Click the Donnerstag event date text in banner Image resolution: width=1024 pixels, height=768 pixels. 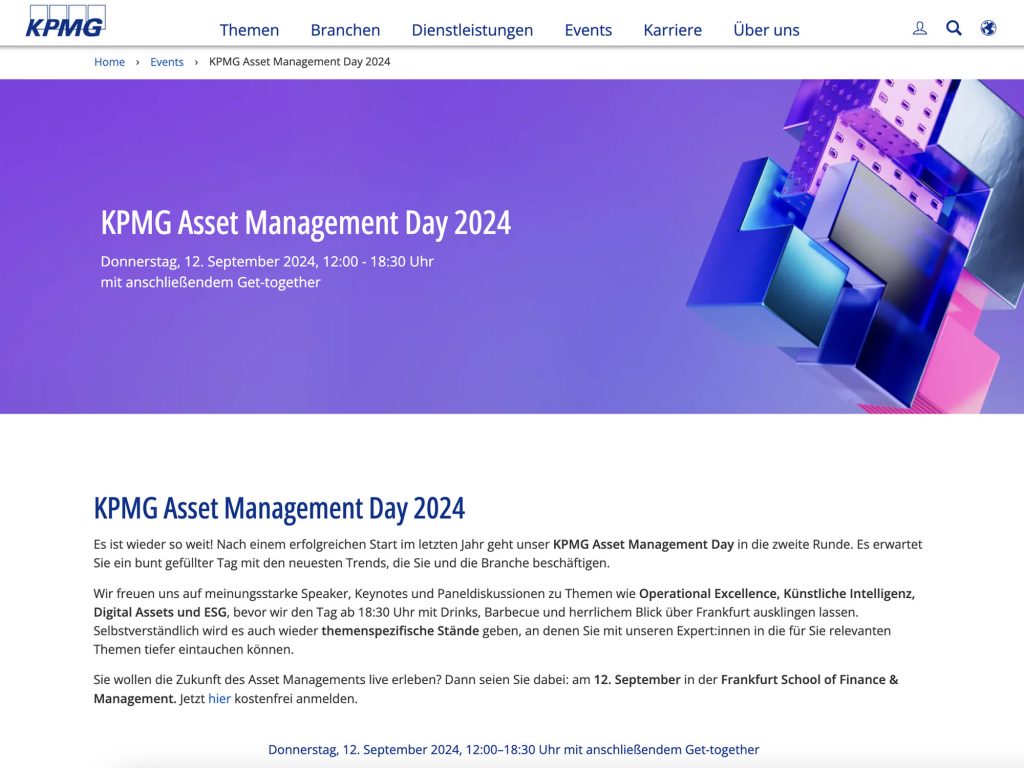[x=266, y=261]
